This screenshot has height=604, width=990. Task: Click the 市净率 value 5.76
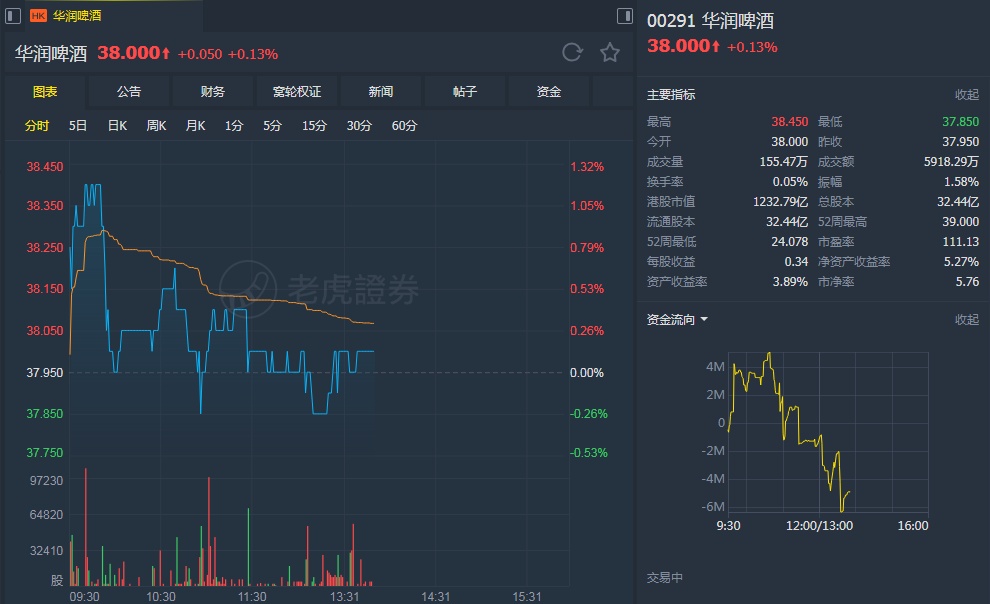tap(967, 281)
